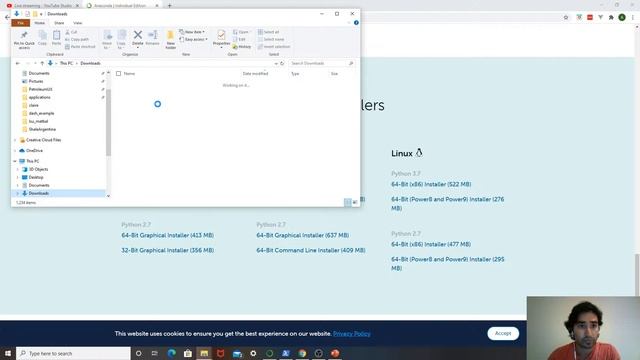This screenshot has width=640, height=360.
Task: Open 32-Bit Graphical Installer (356 MB) link
Action: 167,250
